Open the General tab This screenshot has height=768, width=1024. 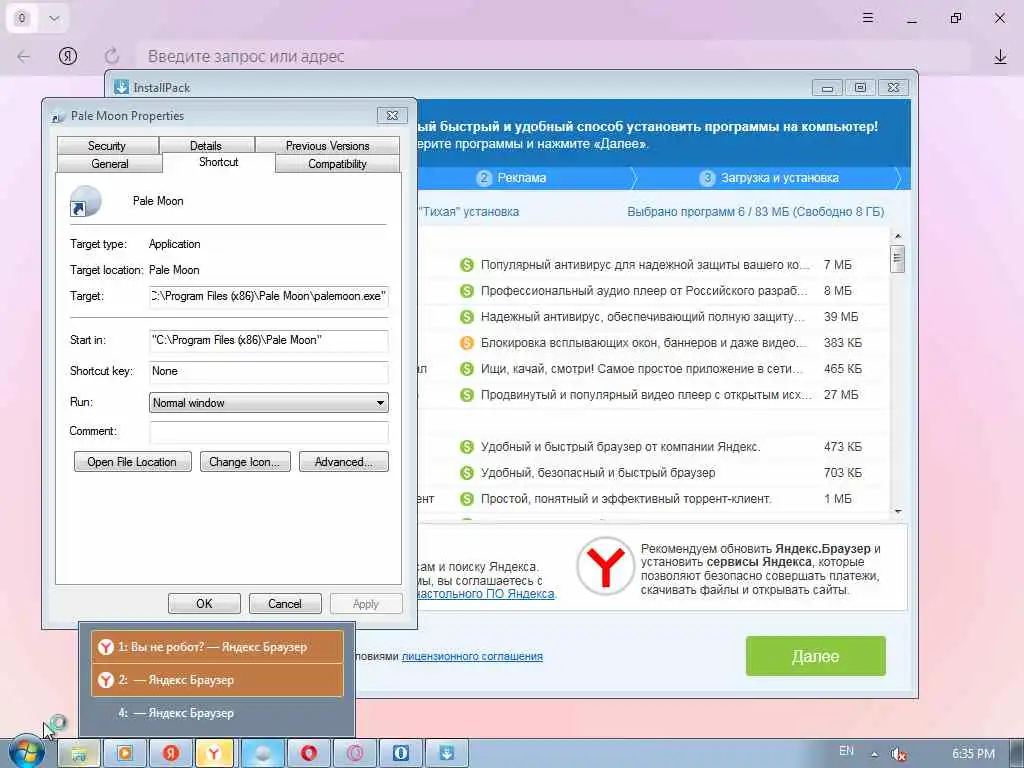[110, 164]
